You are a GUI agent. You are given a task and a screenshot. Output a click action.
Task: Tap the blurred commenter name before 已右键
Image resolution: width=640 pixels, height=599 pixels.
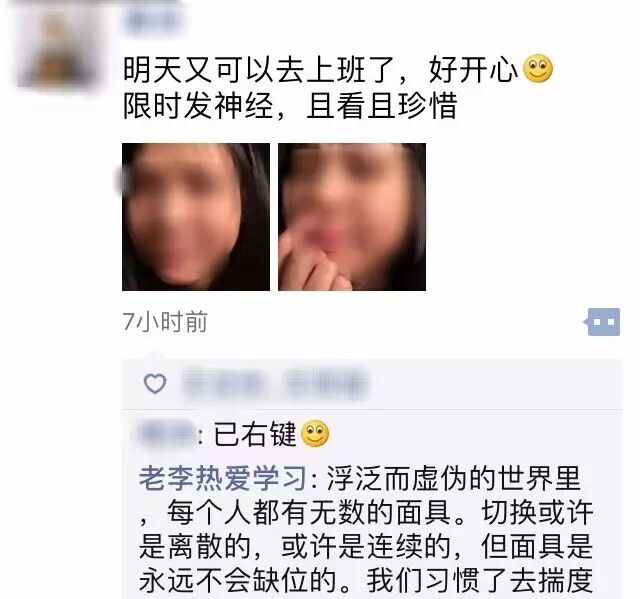tap(167, 433)
